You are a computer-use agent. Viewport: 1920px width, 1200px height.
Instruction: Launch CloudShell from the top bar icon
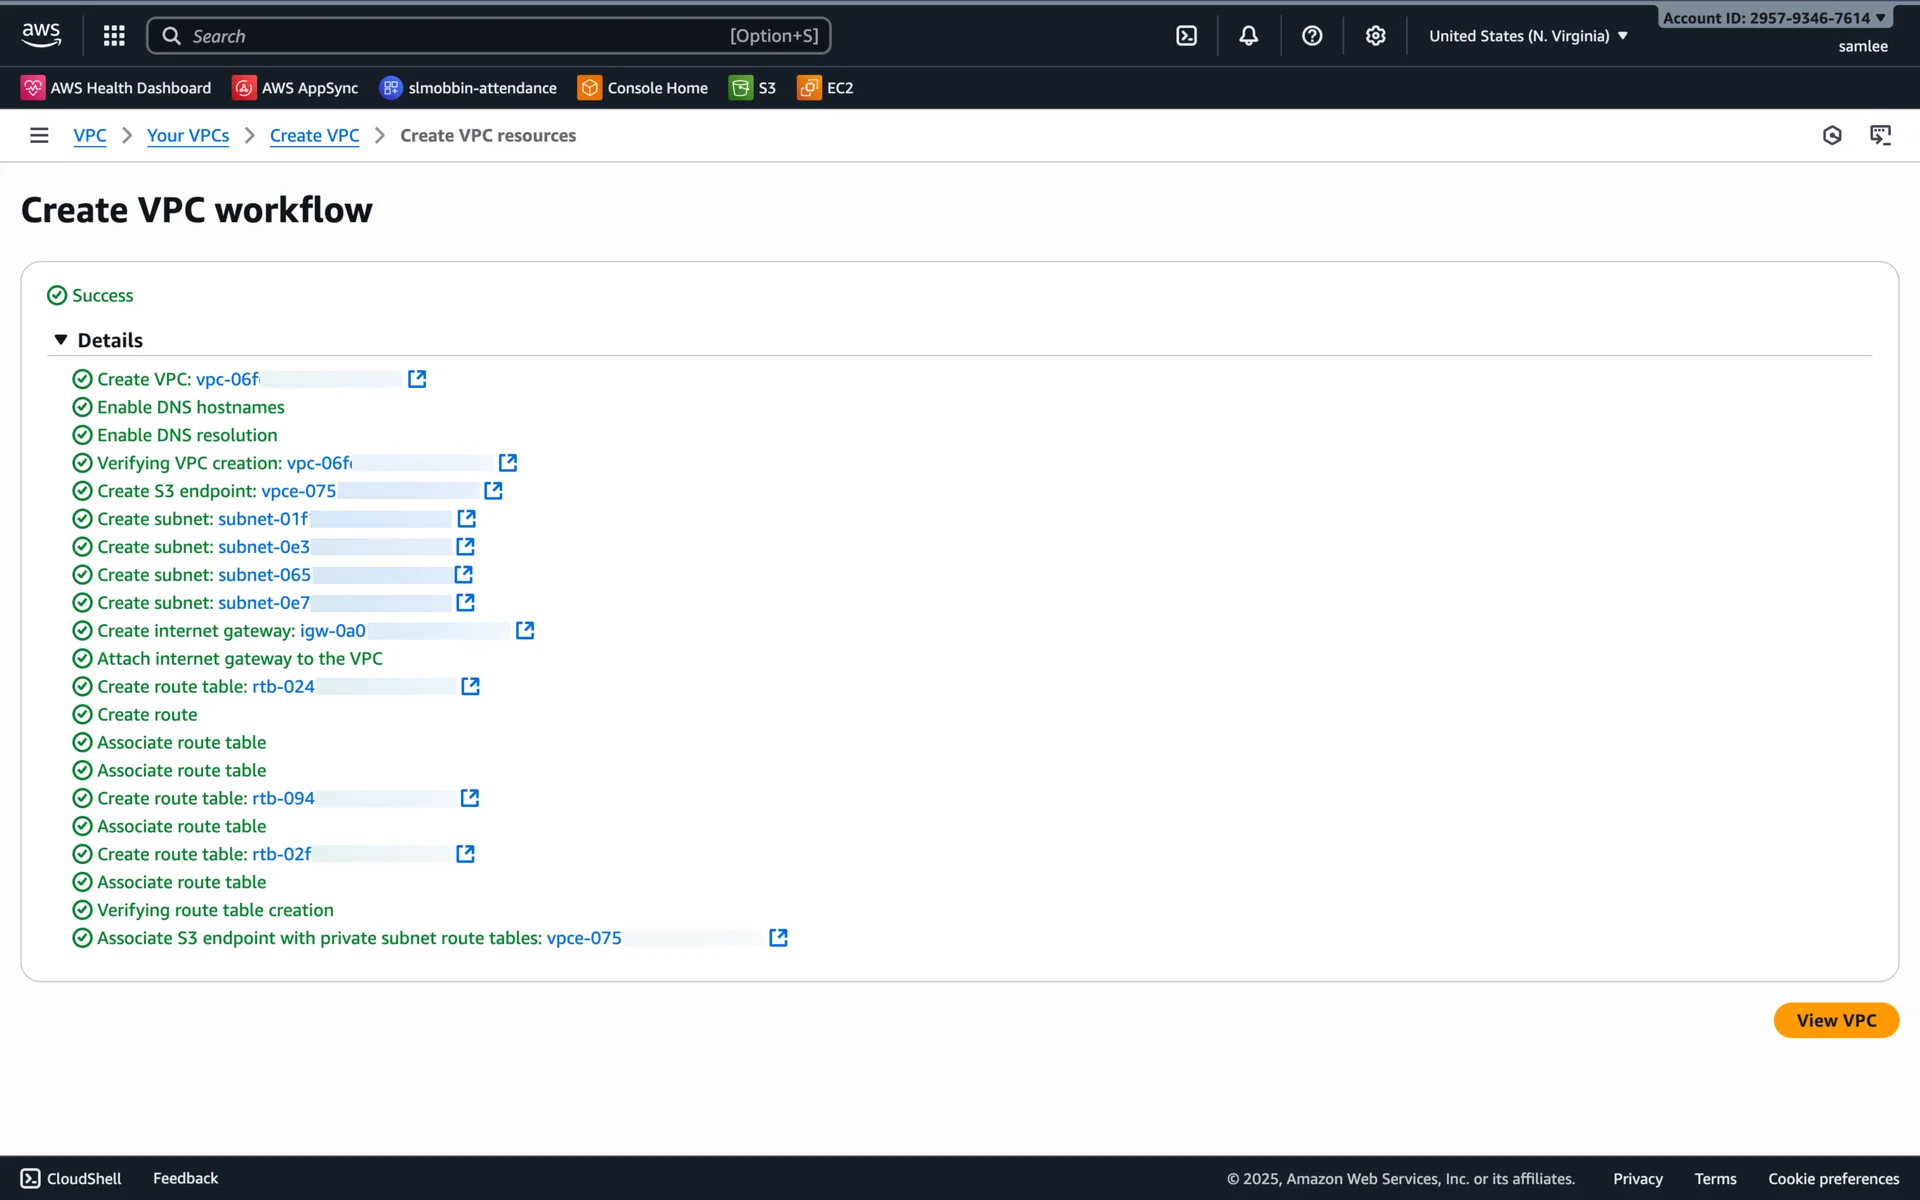[x=1186, y=36]
